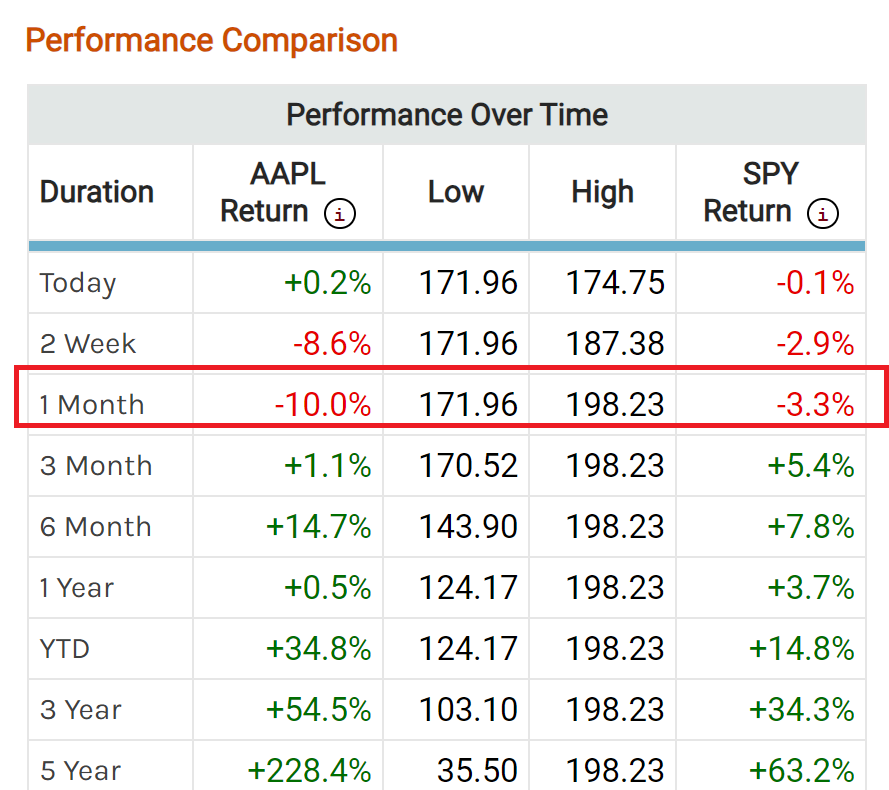
Task: Click the +0.5% AAPL one-year return
Action: pos(328,588)
